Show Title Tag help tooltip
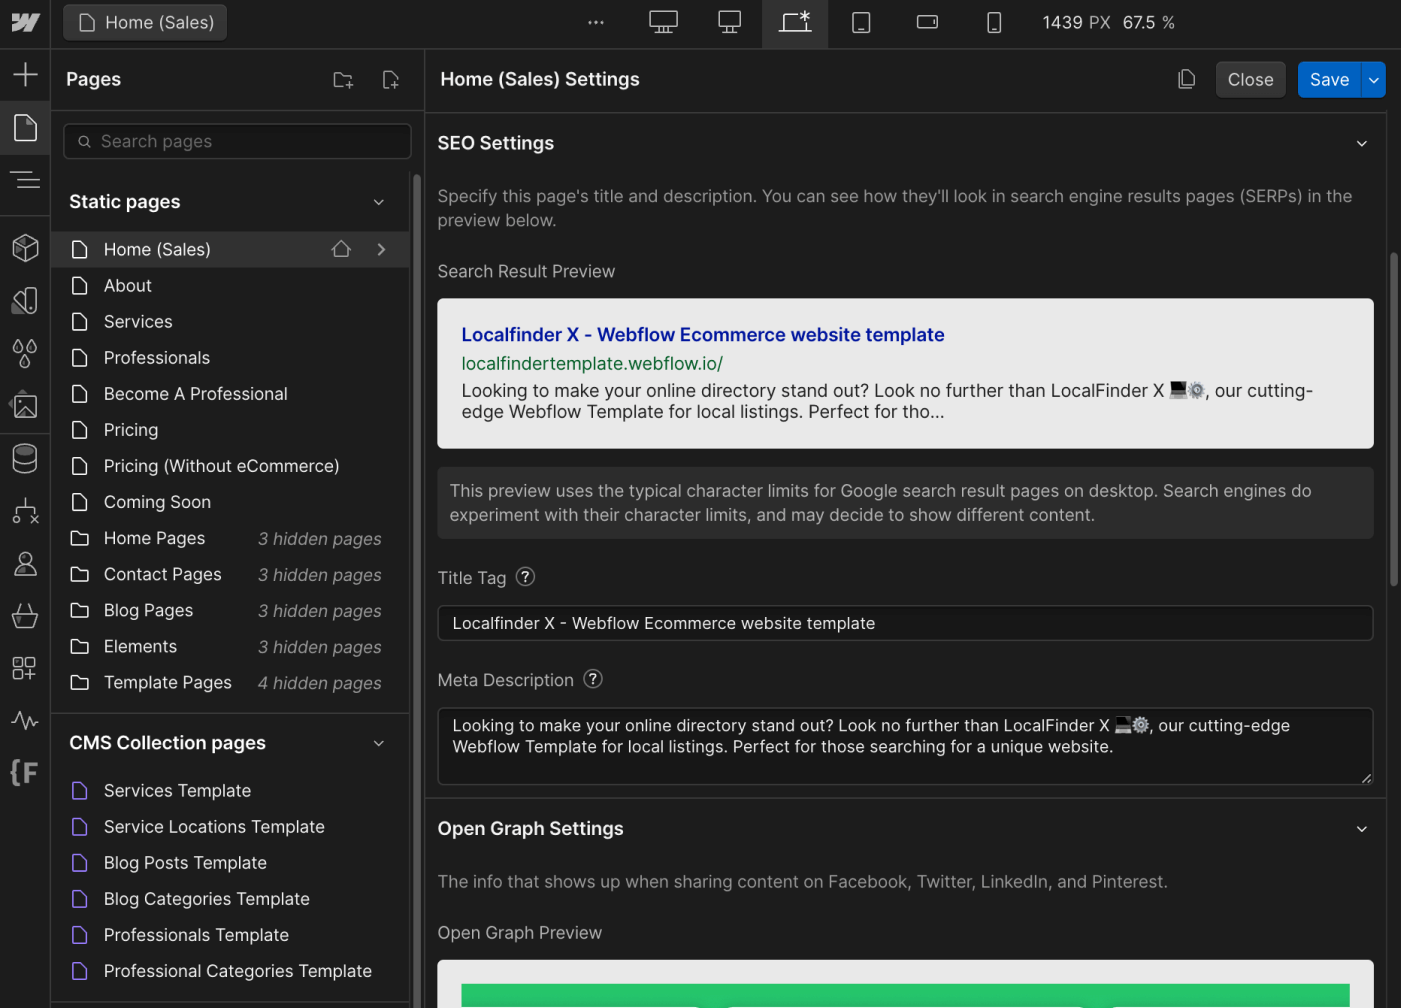This screenshot has height=1008, width=1401. pyautogui.click(x=525, y=577)
